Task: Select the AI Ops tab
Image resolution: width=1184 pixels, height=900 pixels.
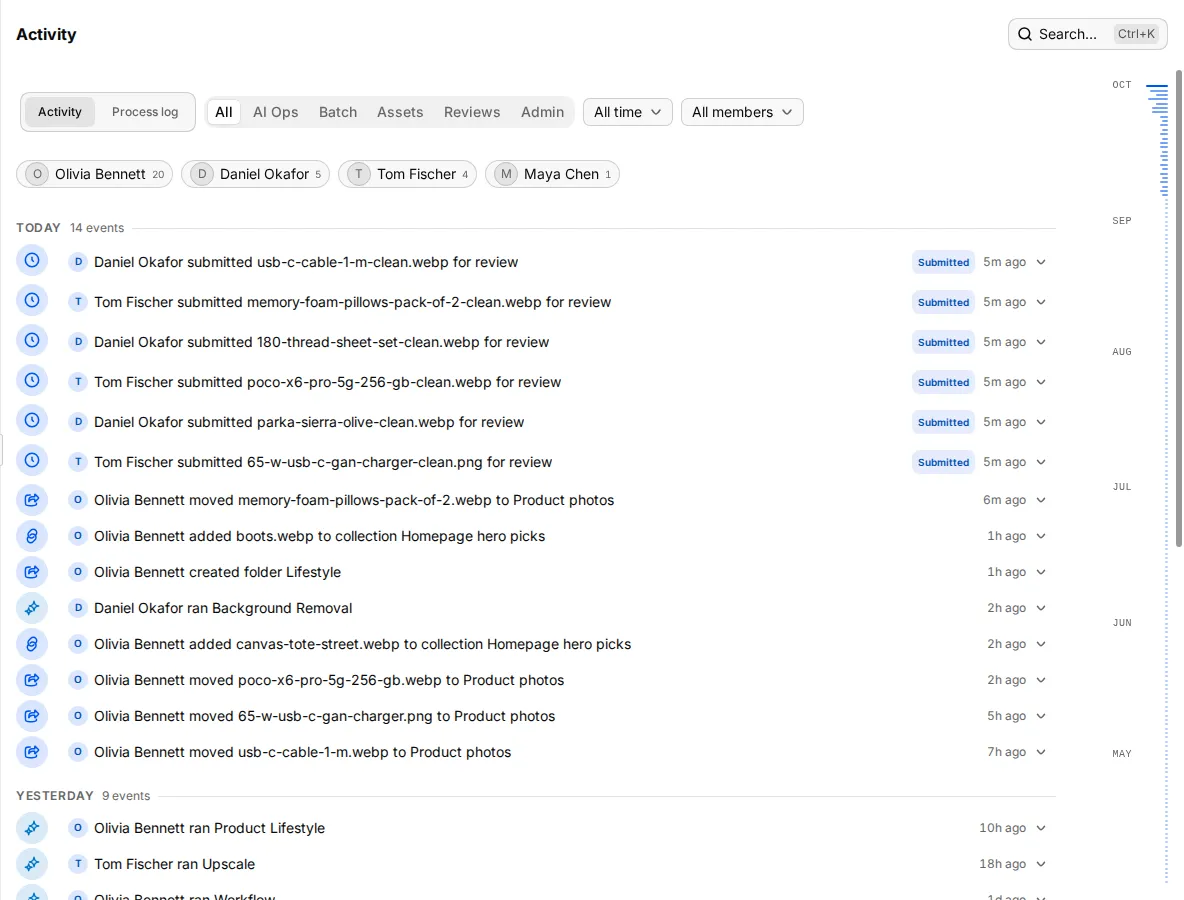Action: (x=276, y=112)
